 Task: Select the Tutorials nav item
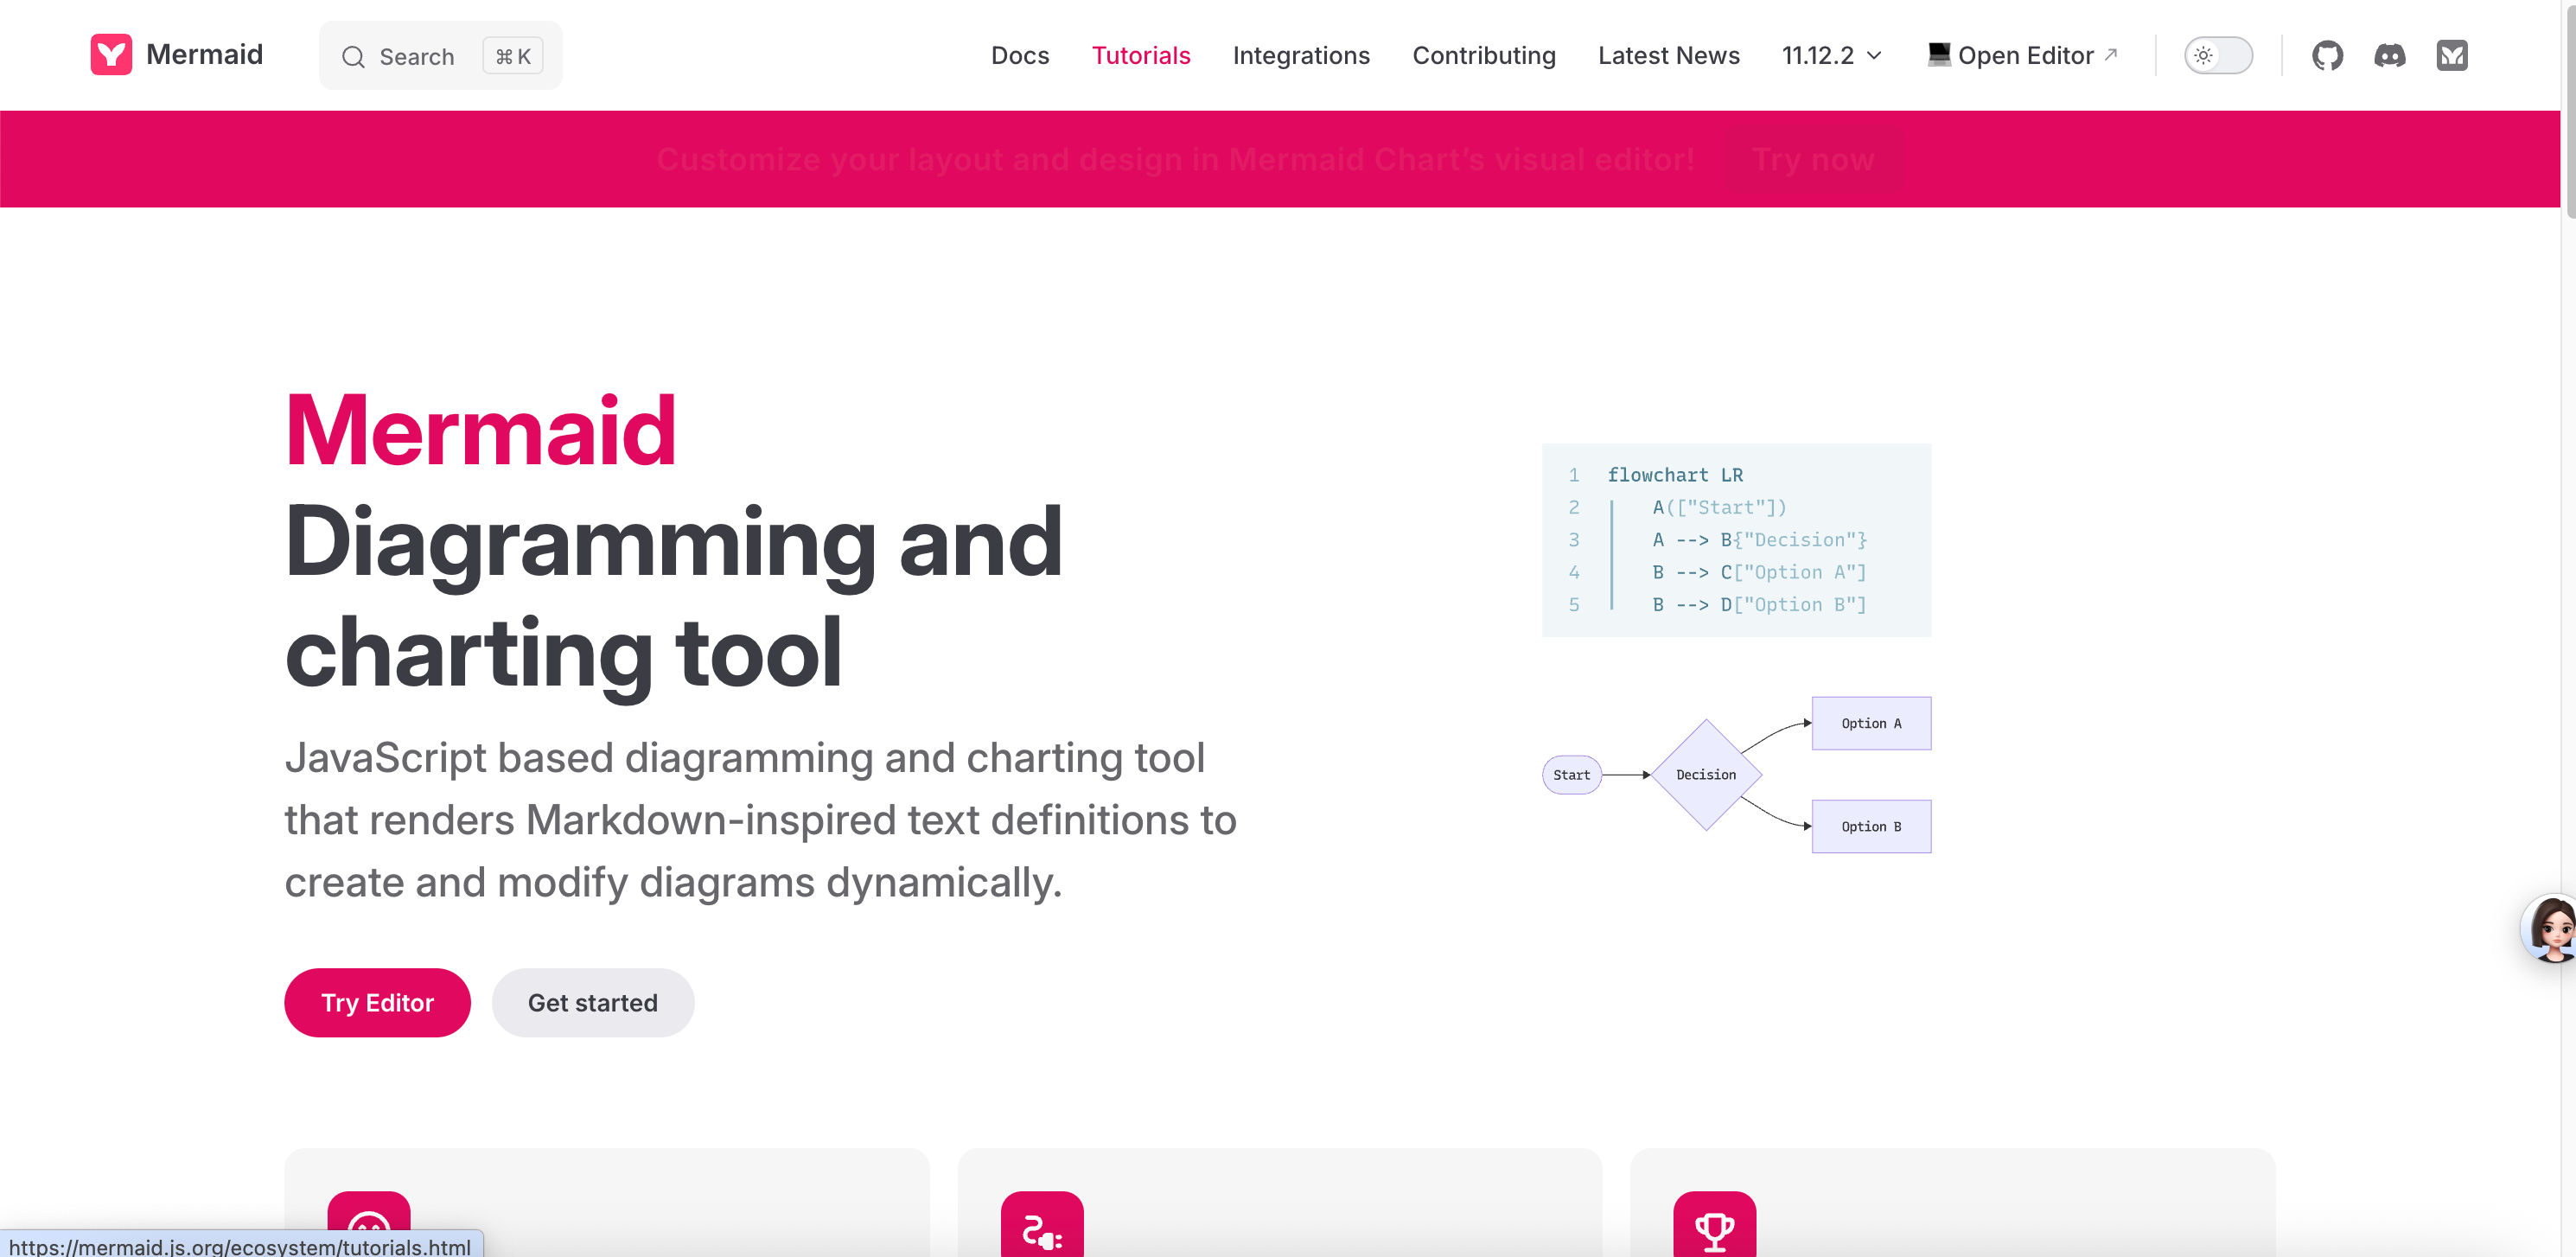click(1140, 55)
